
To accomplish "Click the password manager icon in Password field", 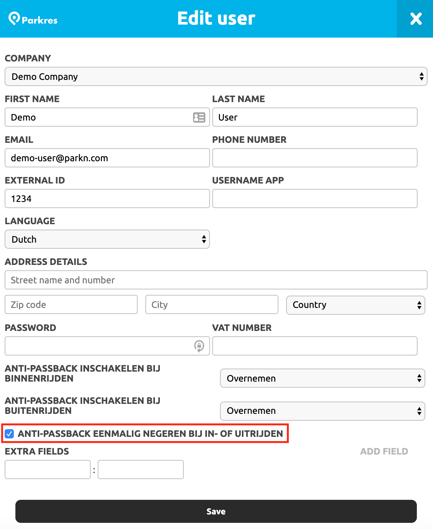I will (199, 346).
